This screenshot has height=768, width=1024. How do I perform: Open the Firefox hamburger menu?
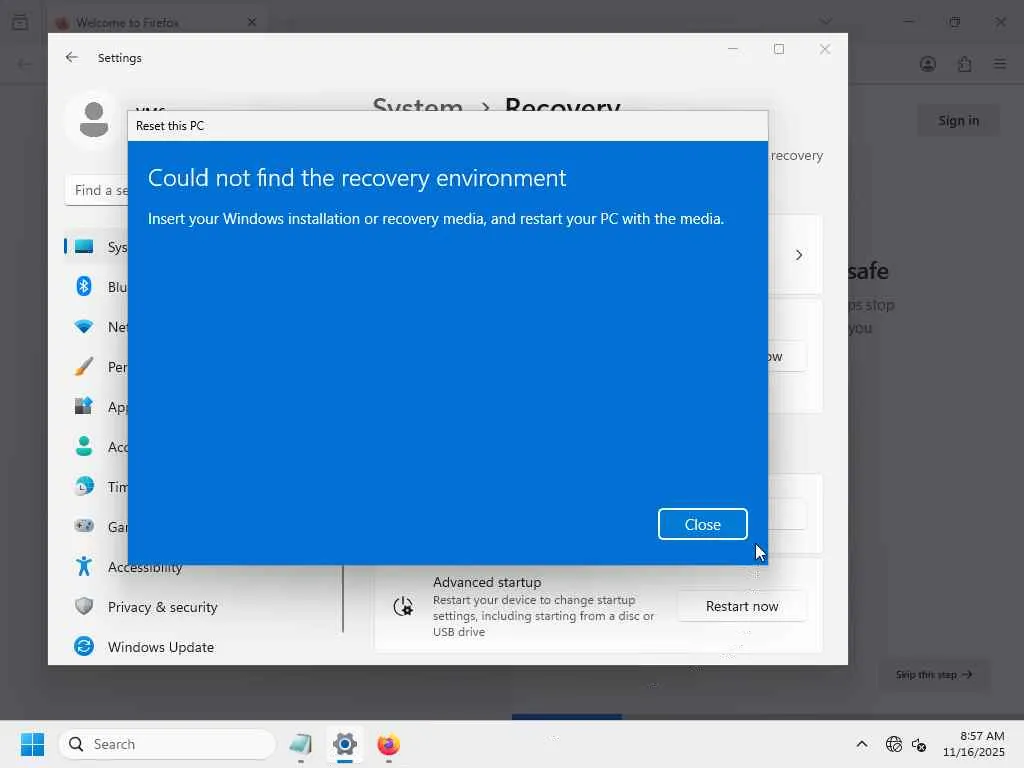(1000, 64)
